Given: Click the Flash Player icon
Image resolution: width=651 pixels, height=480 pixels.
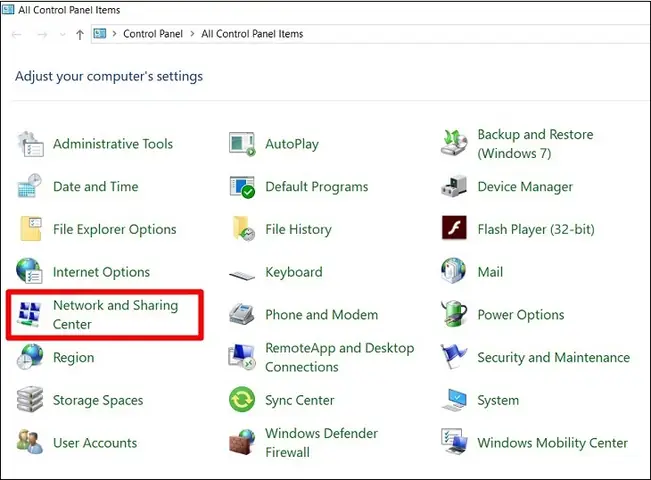Looking at the screenshot, I should pyautogui.click(x=454, y=228).
